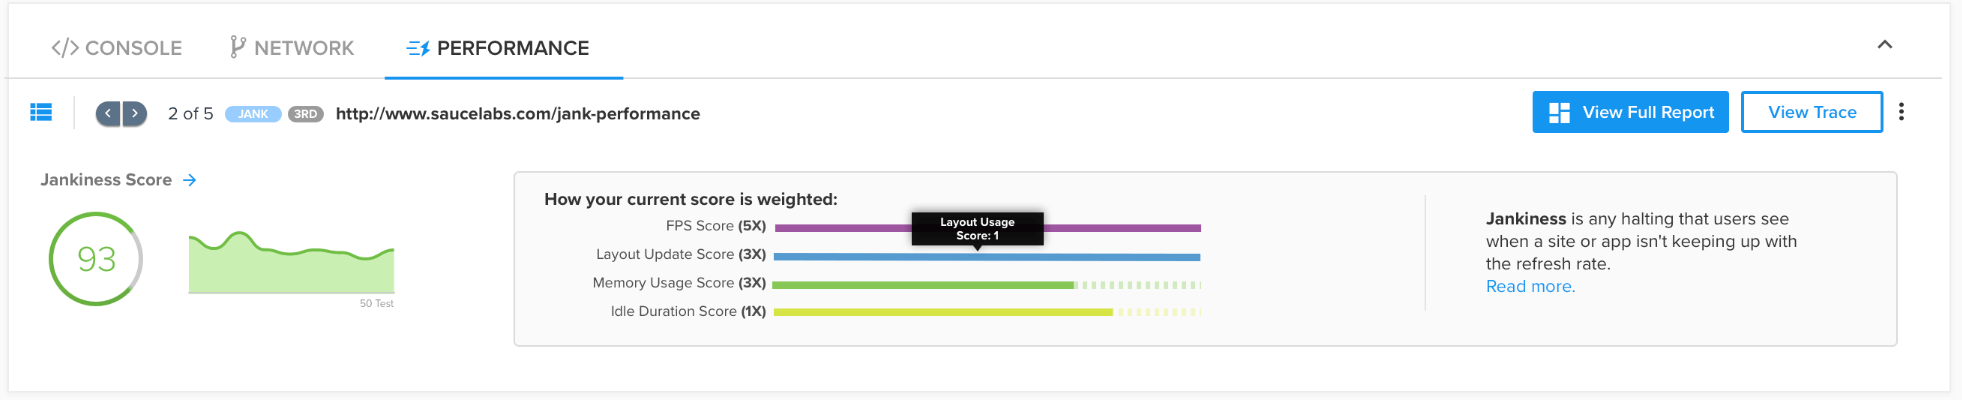Select the Performance tab
Viewport: 1962px width, 400px height.
[x=498, y=48]
